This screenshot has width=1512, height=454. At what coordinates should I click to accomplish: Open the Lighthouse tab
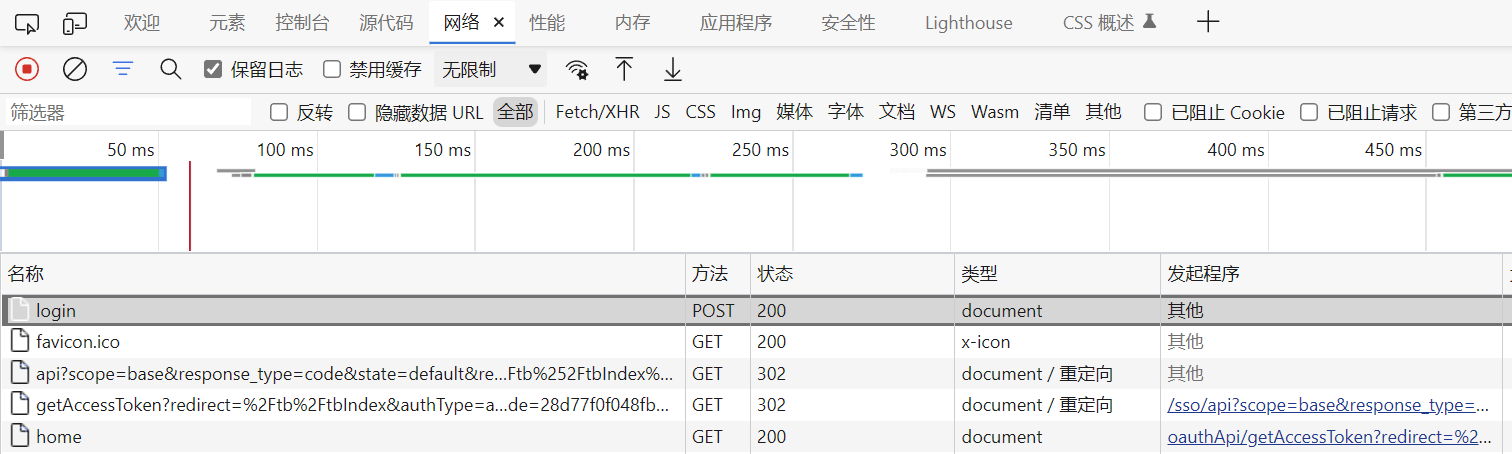(968, 23)
